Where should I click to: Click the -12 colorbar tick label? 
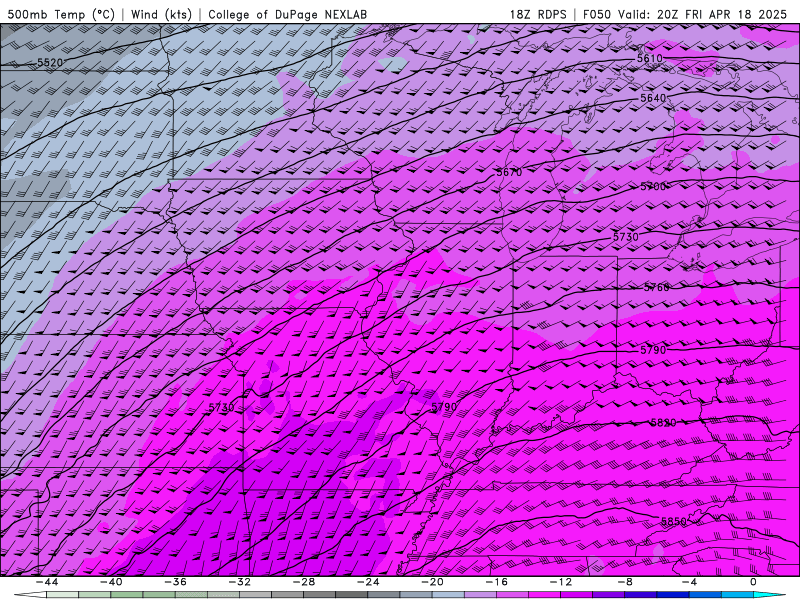point(561,582)
